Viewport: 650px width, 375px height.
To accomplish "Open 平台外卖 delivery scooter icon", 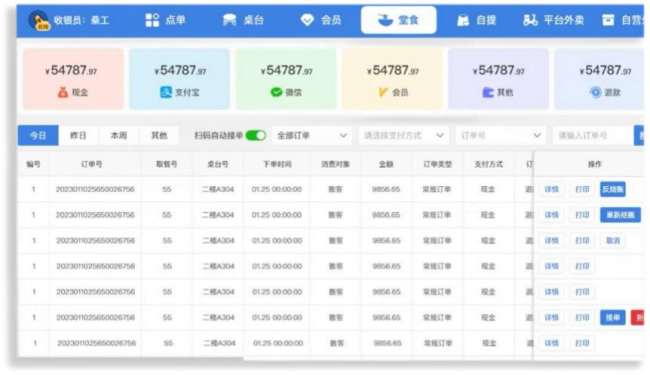I will (530, 20).
